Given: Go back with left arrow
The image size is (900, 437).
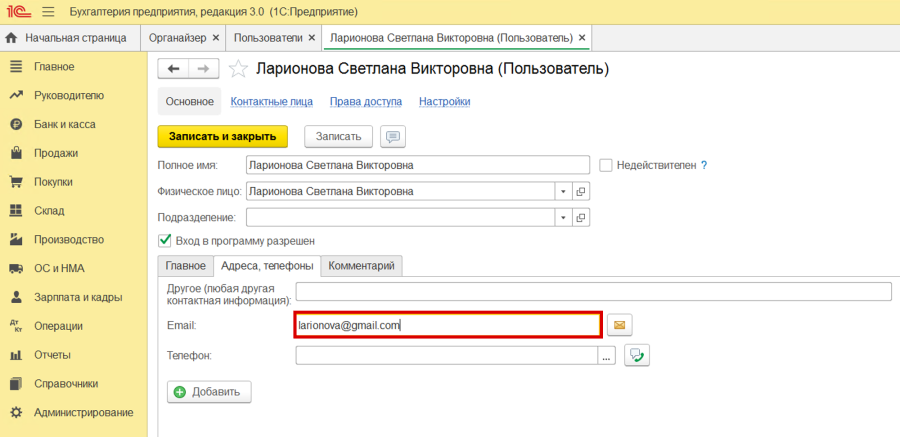Looking at the screenshot, I should click(174, 69).
